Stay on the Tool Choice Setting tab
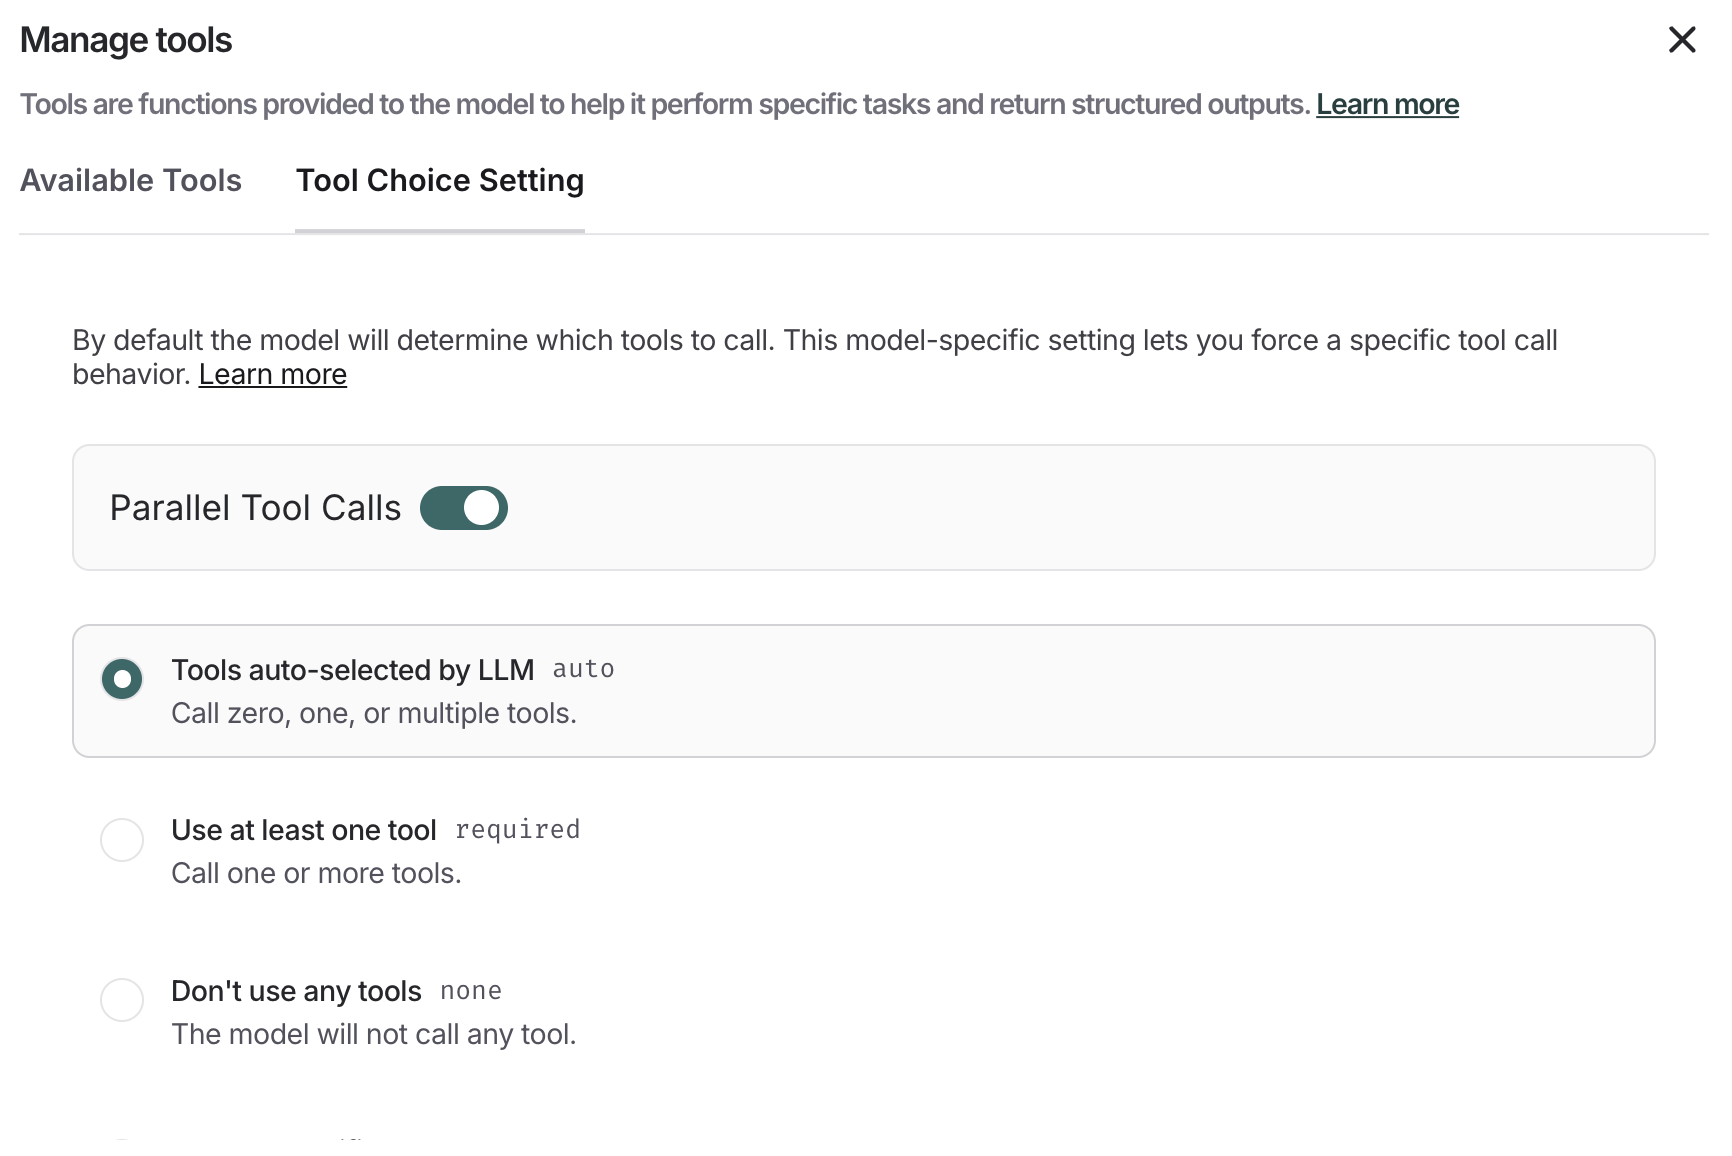Image resolution: width=1732 pixels, height=1156 pixels. point(439,181)
